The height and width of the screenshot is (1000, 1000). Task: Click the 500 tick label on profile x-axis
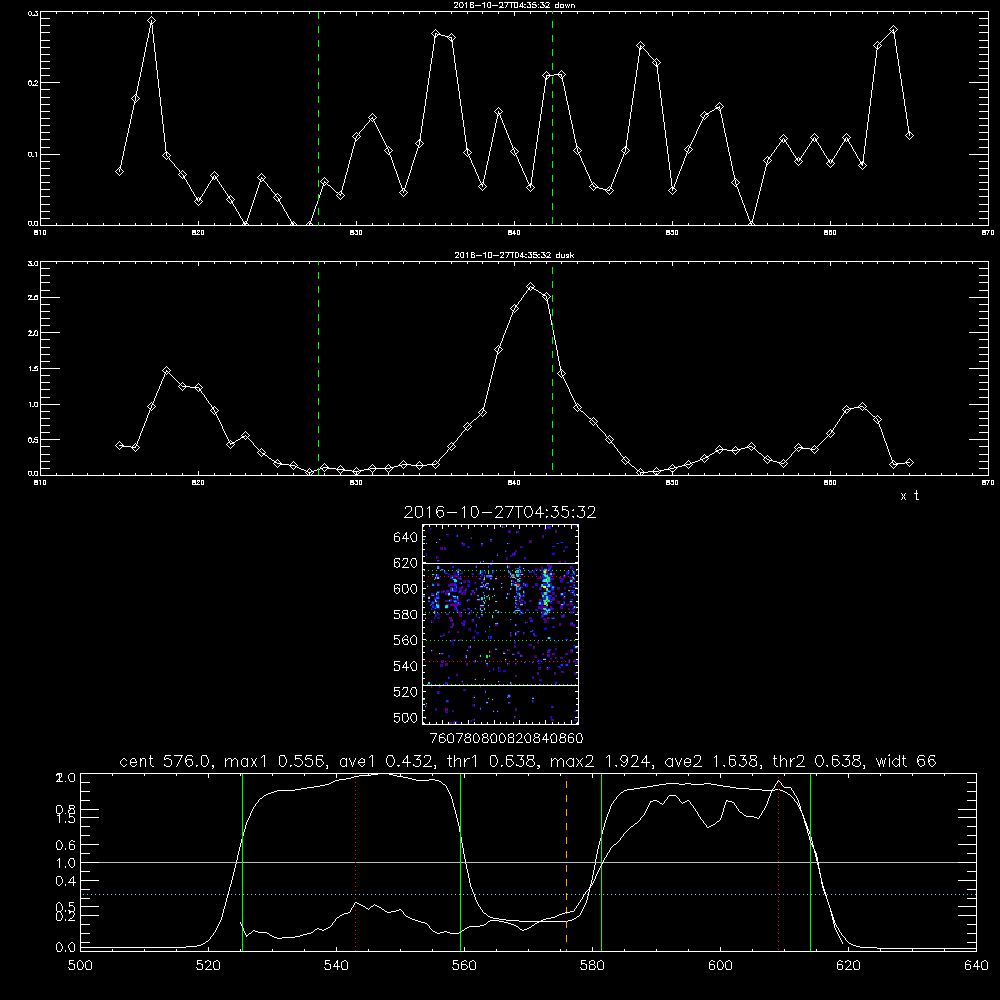pos(80,966)
